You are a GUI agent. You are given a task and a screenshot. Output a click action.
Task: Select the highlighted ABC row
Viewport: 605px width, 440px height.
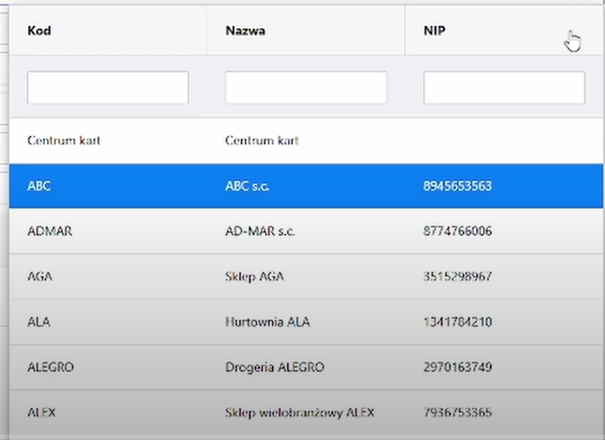point(306,186)
